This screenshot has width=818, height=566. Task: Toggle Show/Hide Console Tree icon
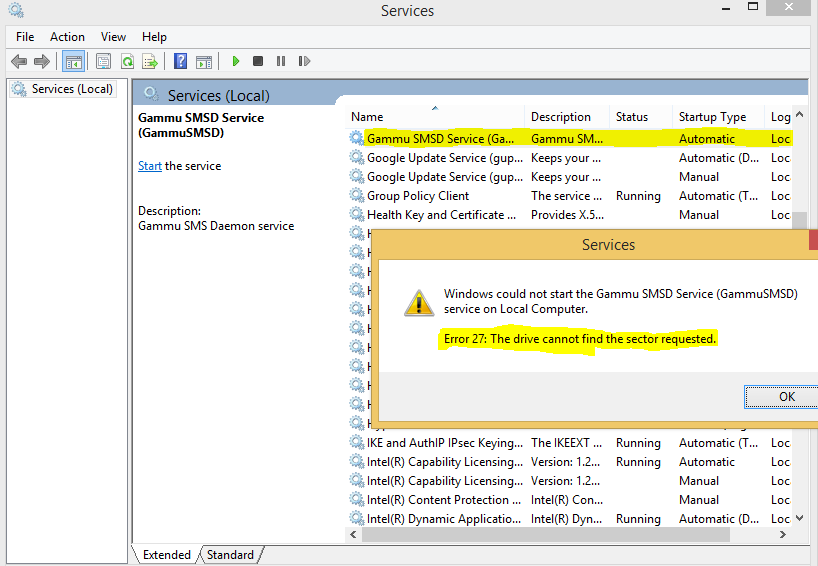73,62
